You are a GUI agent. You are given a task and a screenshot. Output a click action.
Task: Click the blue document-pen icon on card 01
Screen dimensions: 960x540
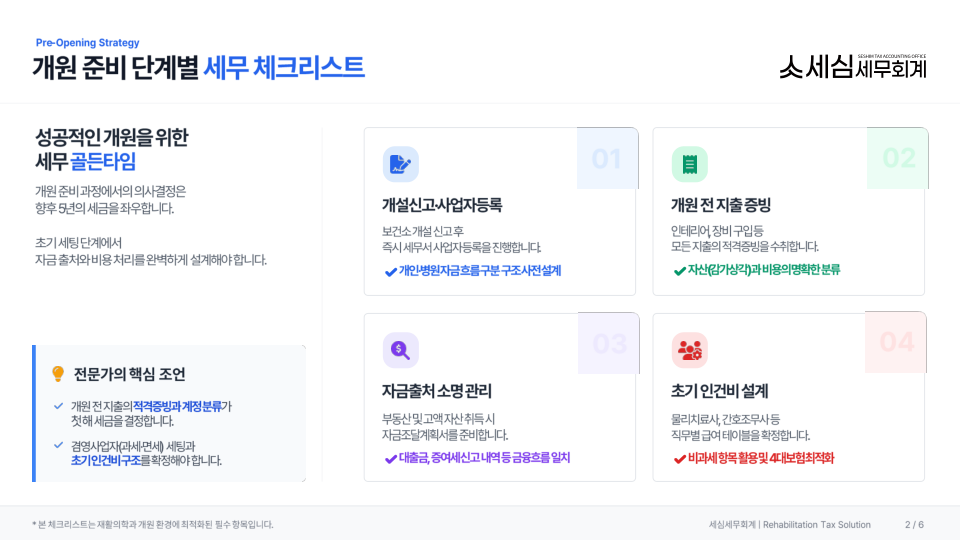click(x=400, y=164)
